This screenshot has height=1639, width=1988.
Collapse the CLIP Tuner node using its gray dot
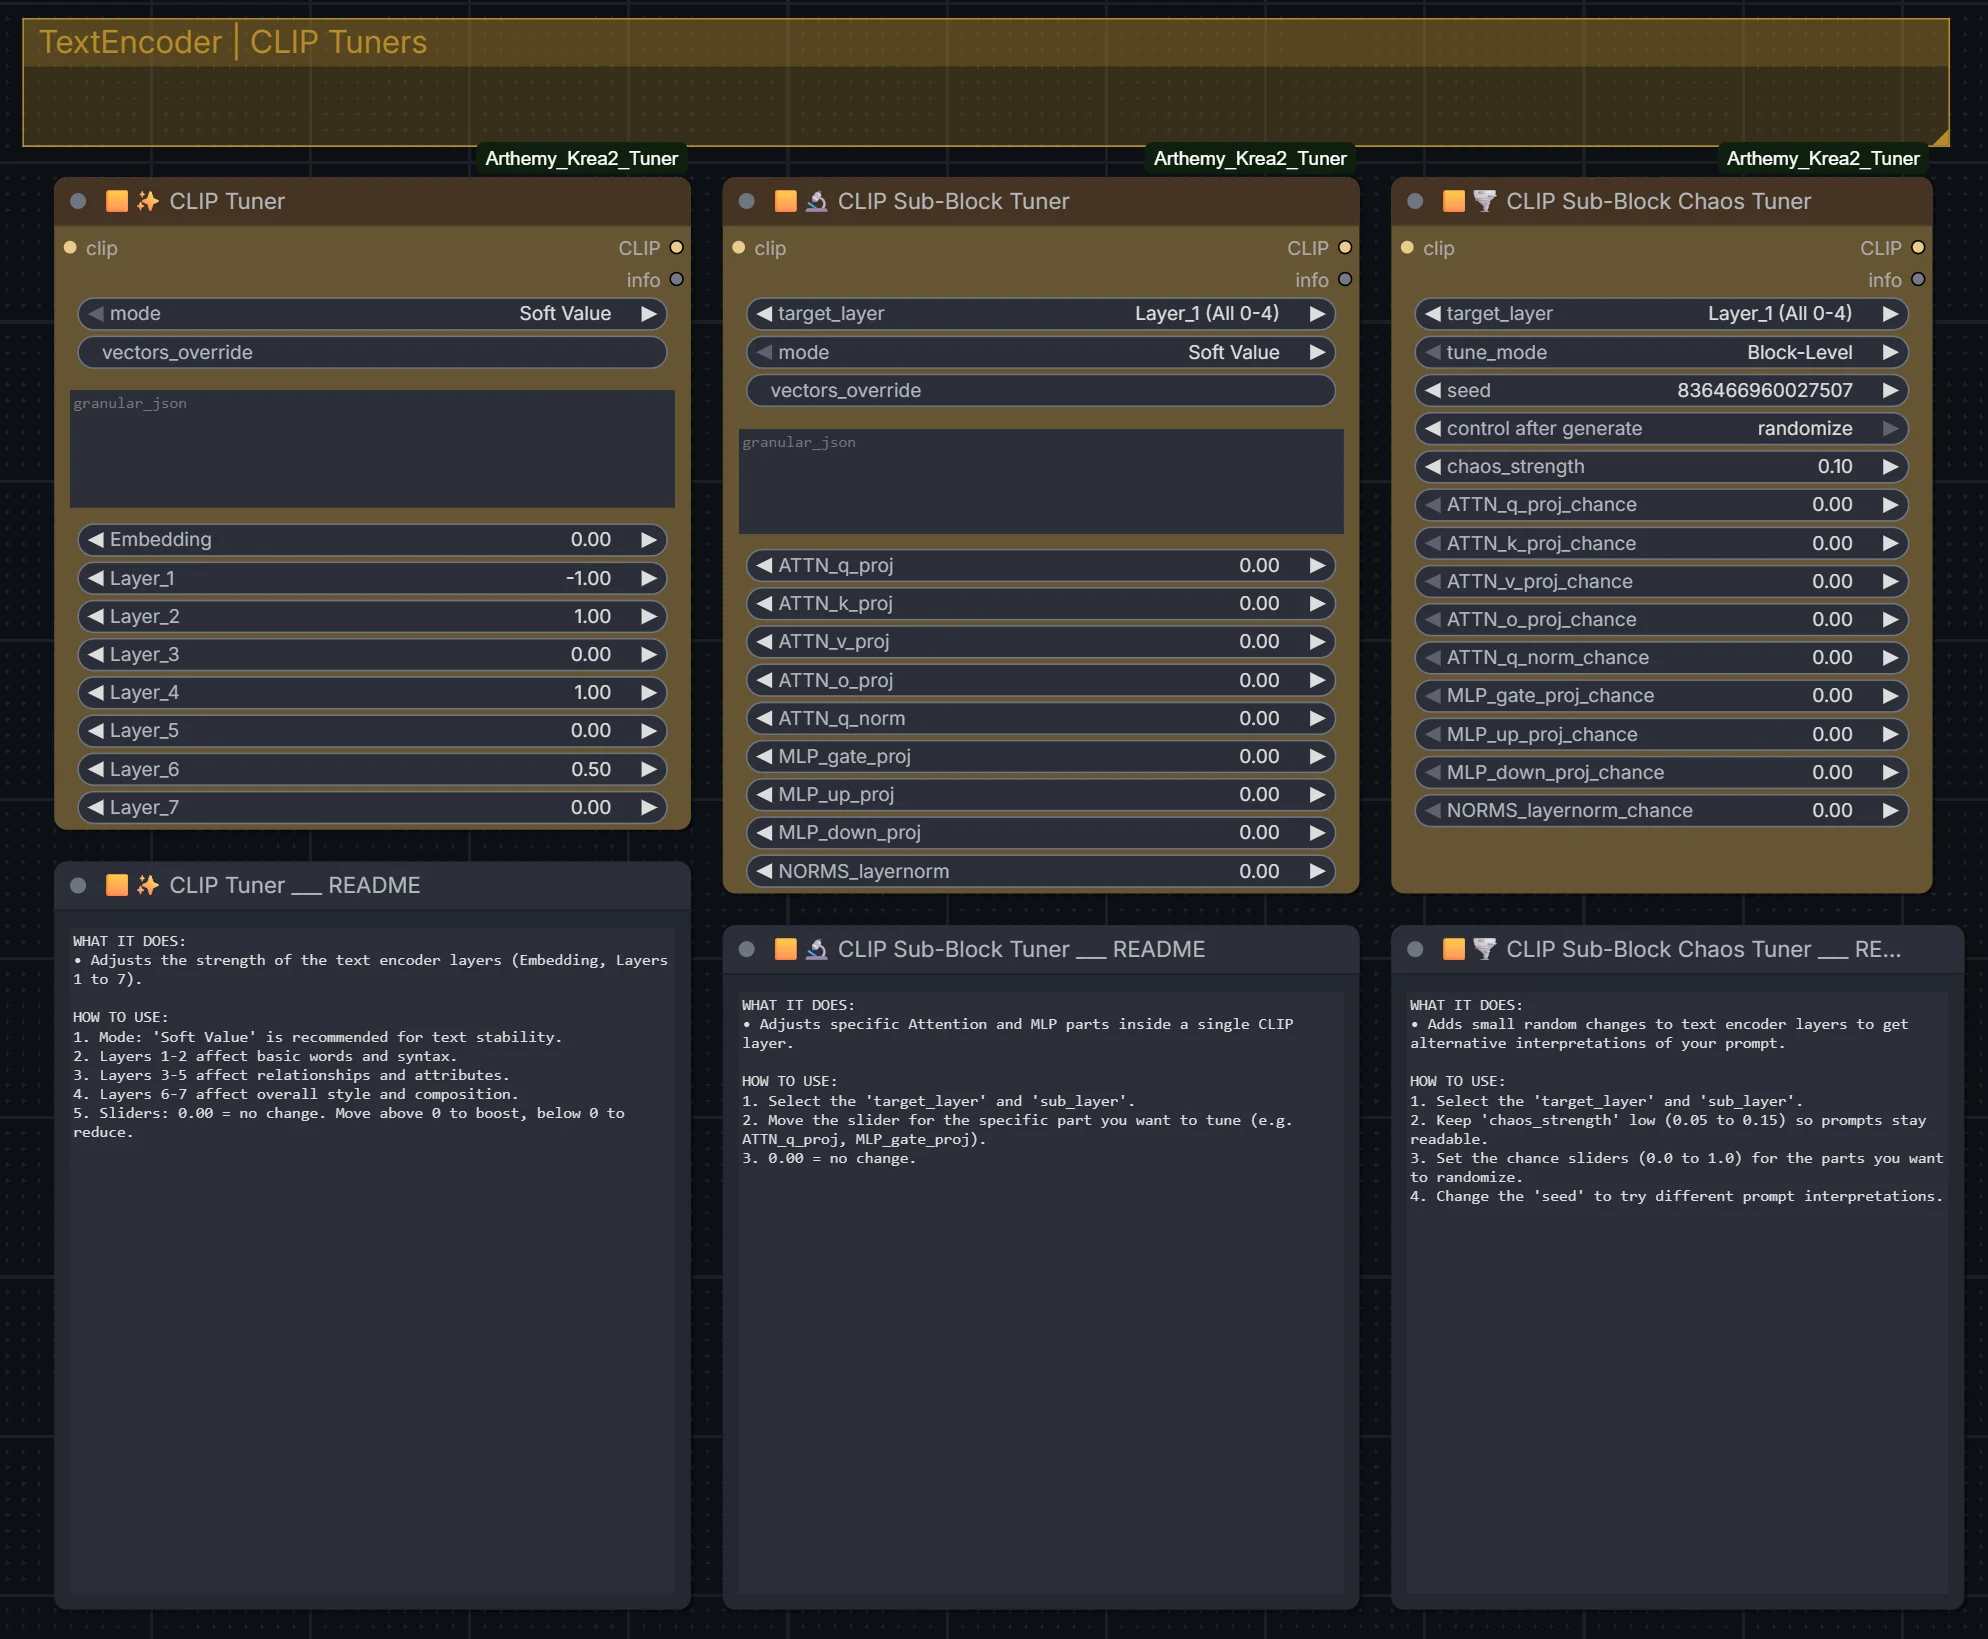coord(78,201)
